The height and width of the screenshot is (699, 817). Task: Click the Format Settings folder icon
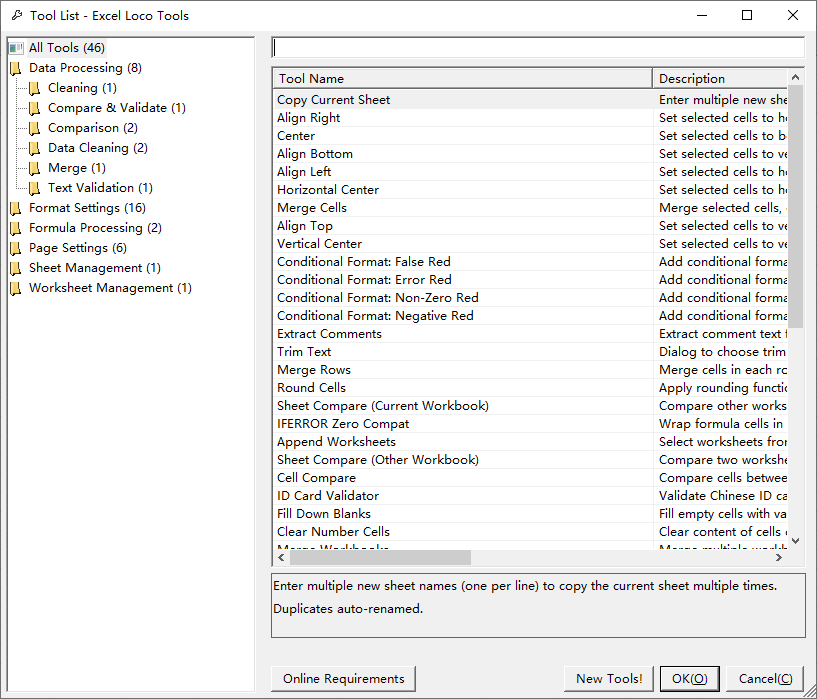point(16,208)
